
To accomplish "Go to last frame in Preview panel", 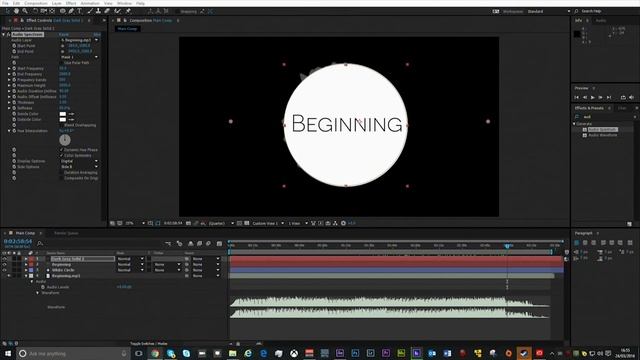I will click(x=609, y=98).
